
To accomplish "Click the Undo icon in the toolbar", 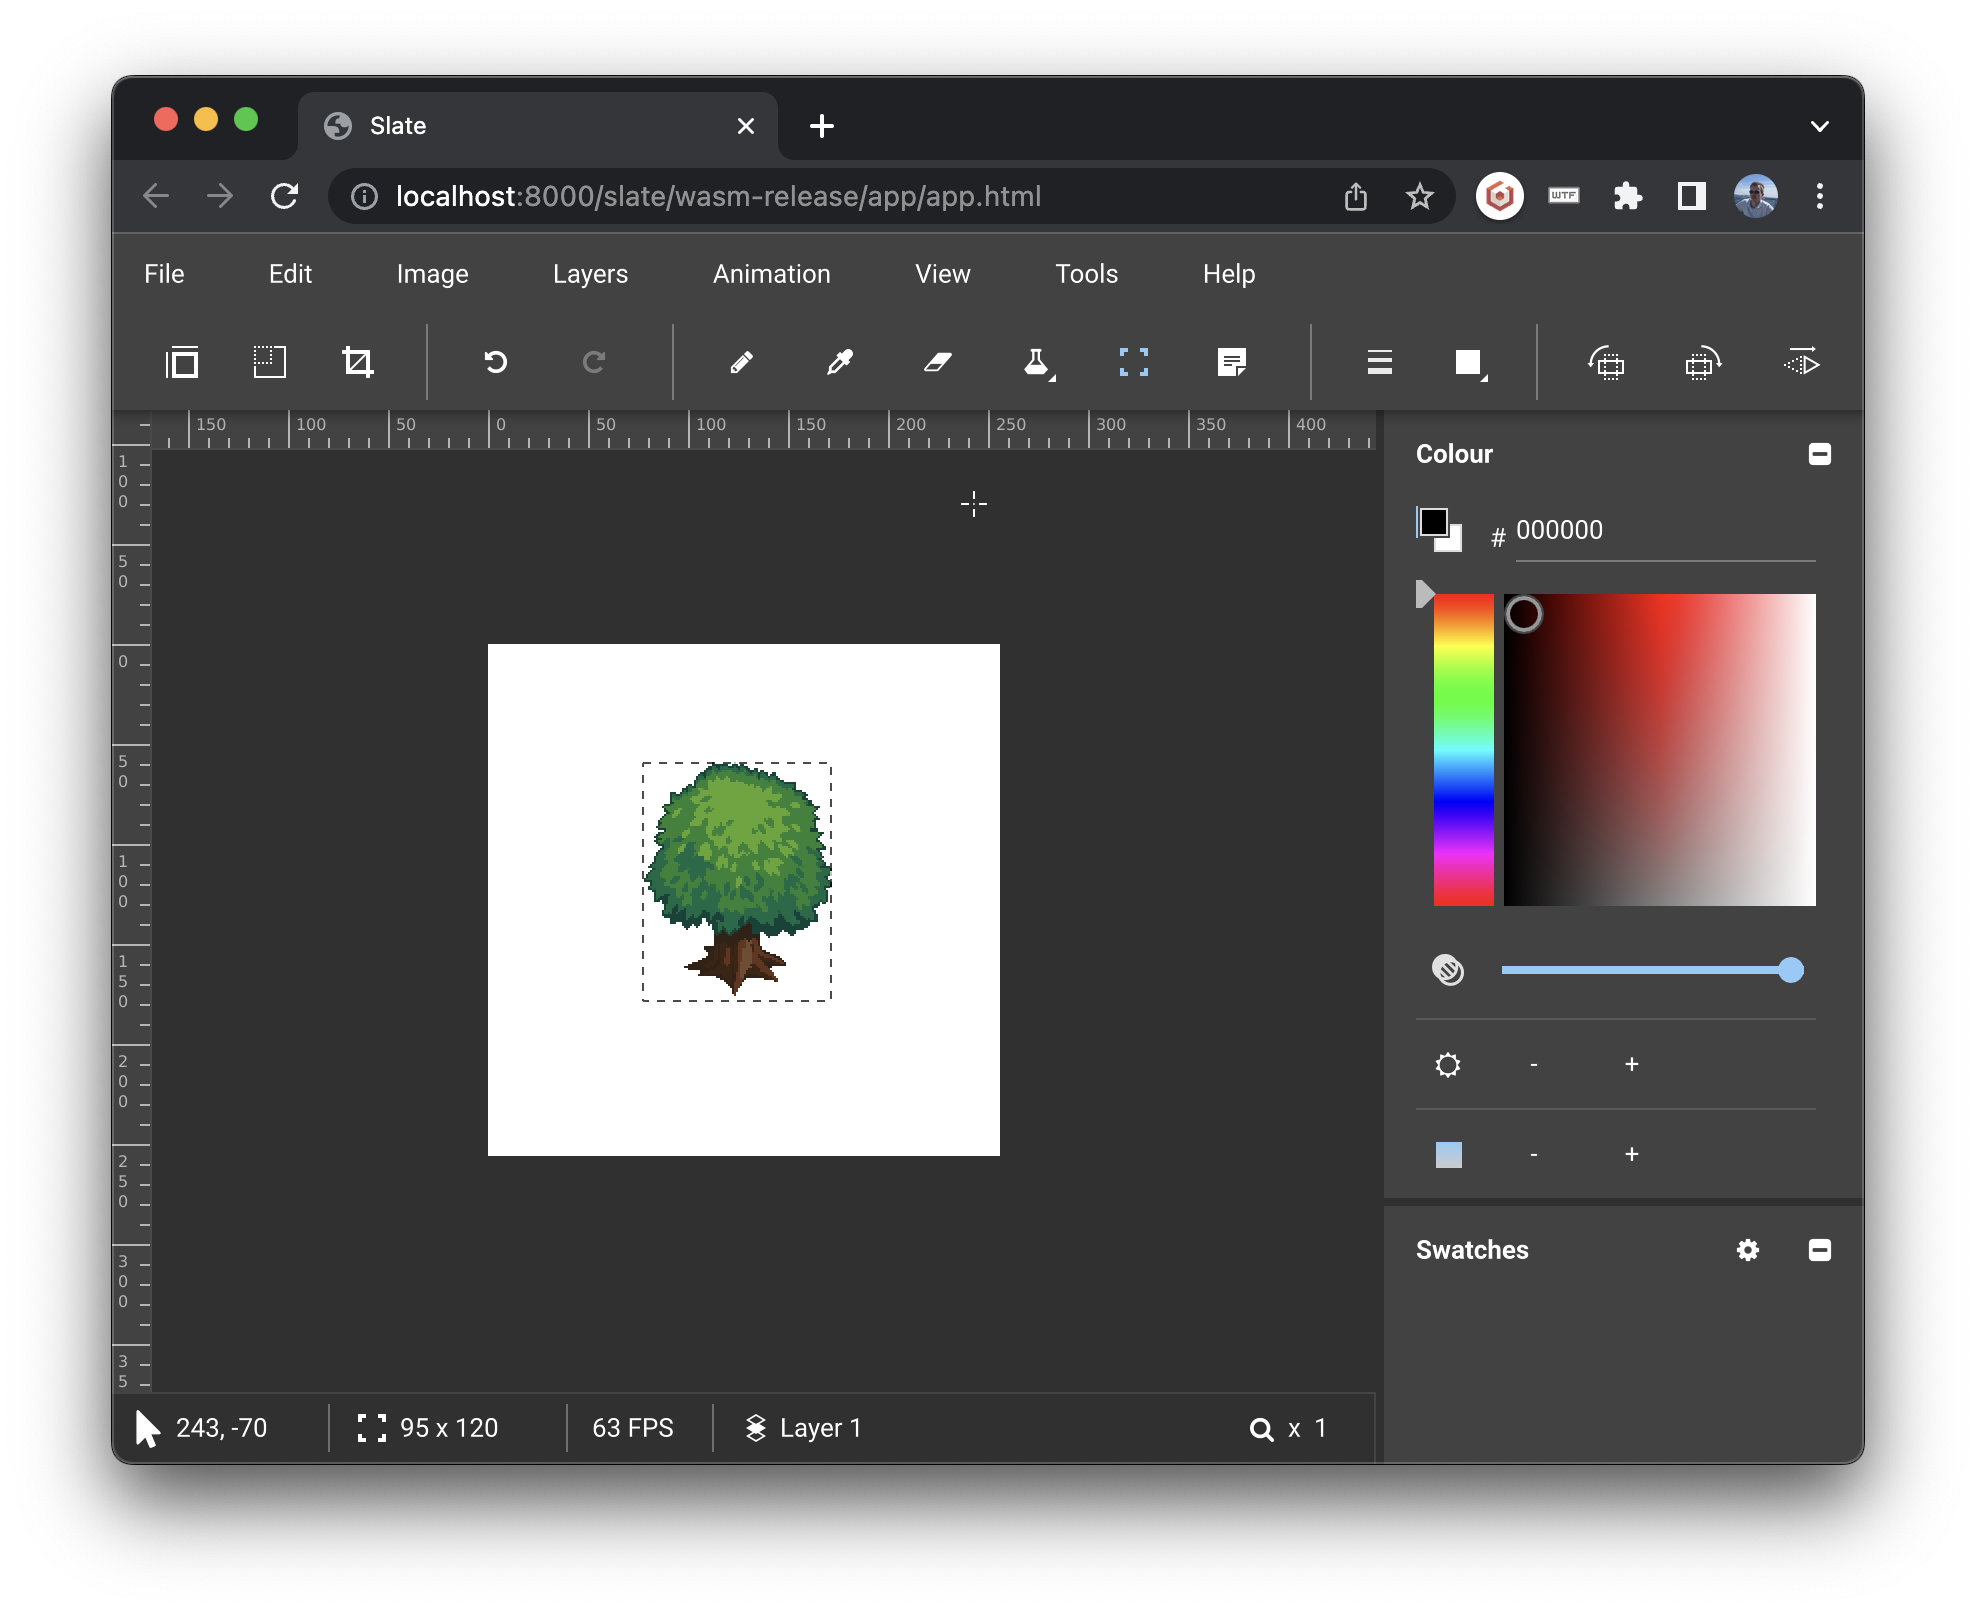I will (x=496, y=362).
